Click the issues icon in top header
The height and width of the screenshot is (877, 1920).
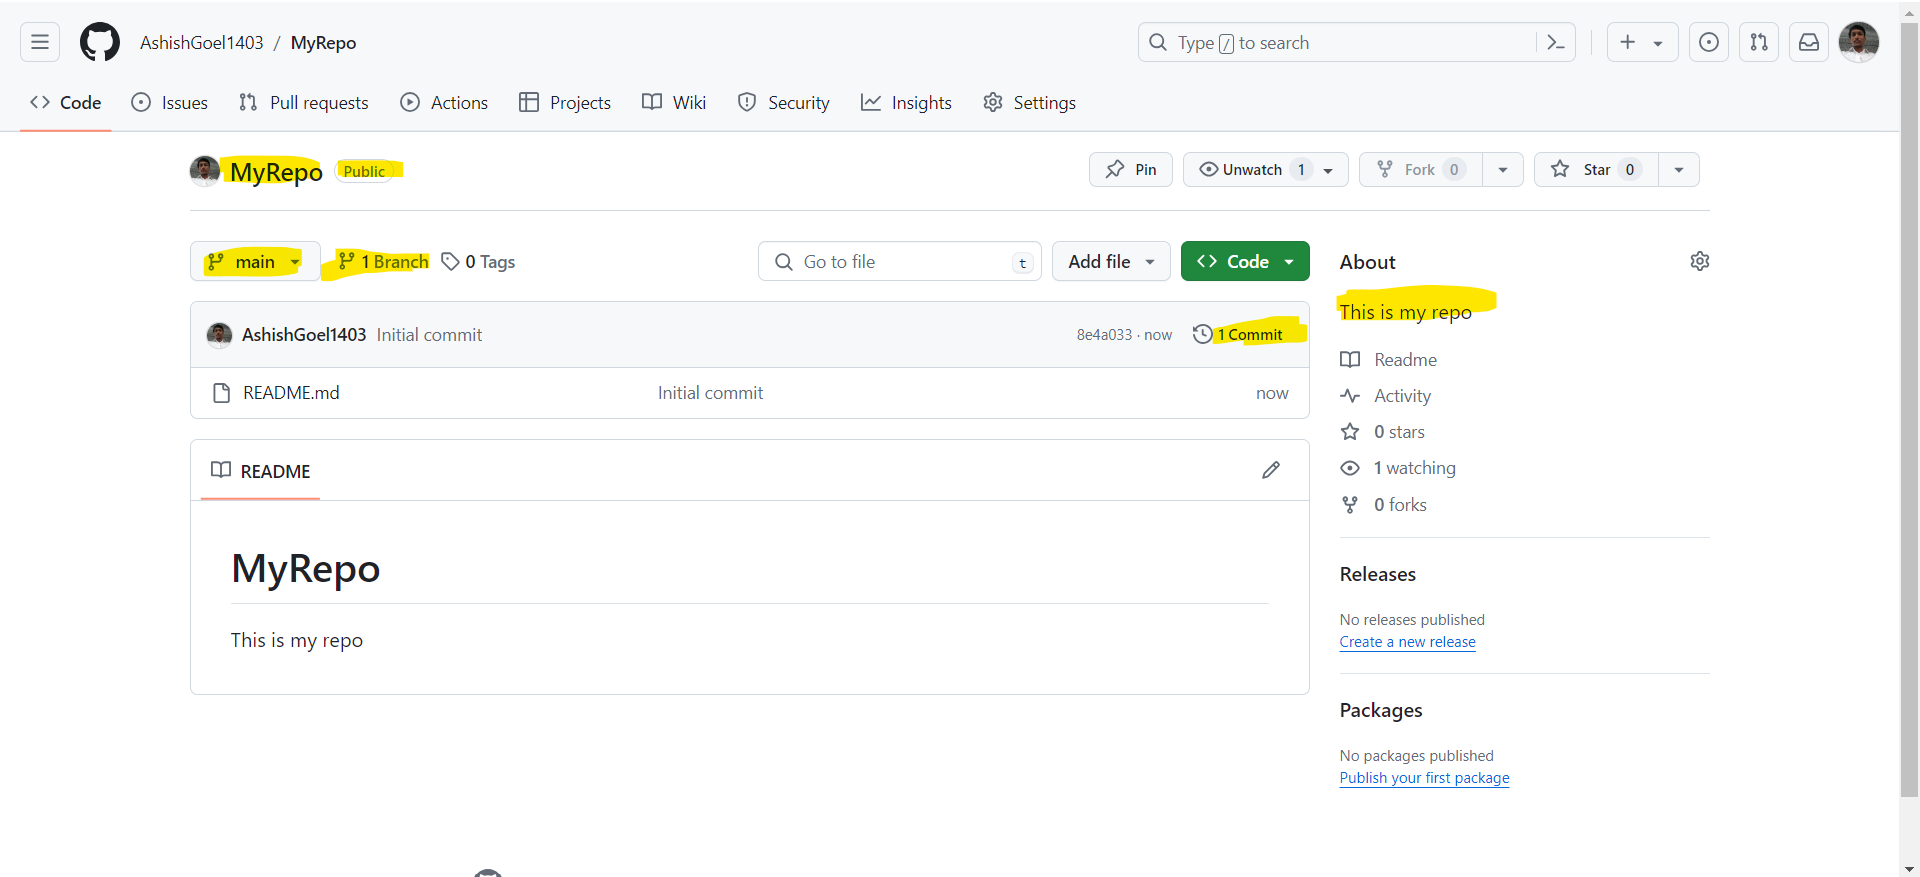coord(1709,42)
